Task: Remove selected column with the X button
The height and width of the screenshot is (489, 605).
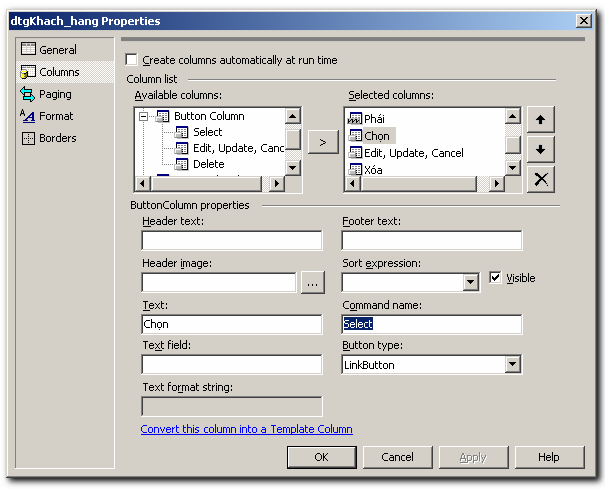Action: click(540, 179)
